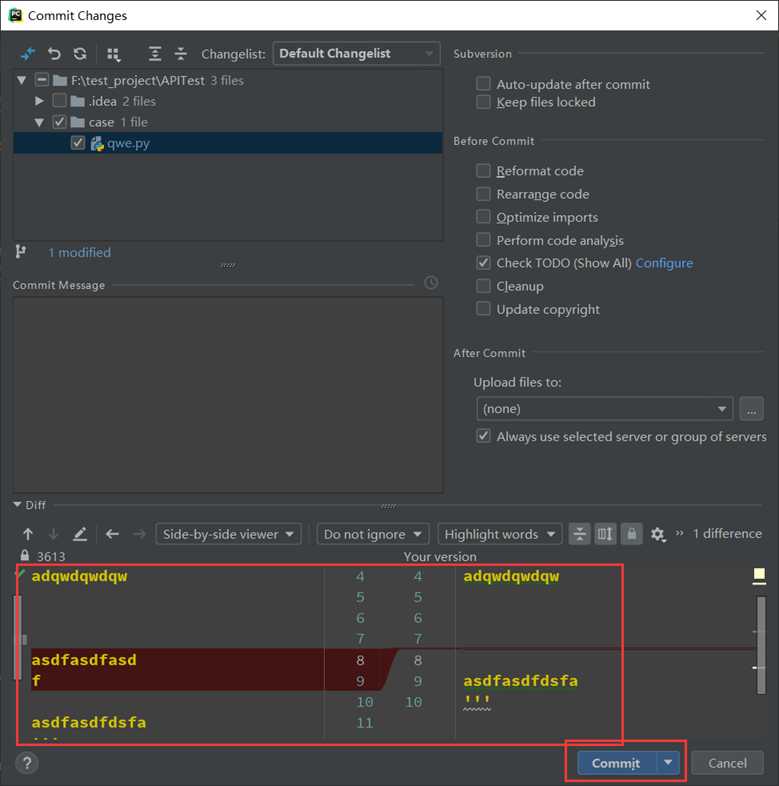Open the Default Changelist dropdown
The image size is (779, 786).
click(x=356, y=54)
